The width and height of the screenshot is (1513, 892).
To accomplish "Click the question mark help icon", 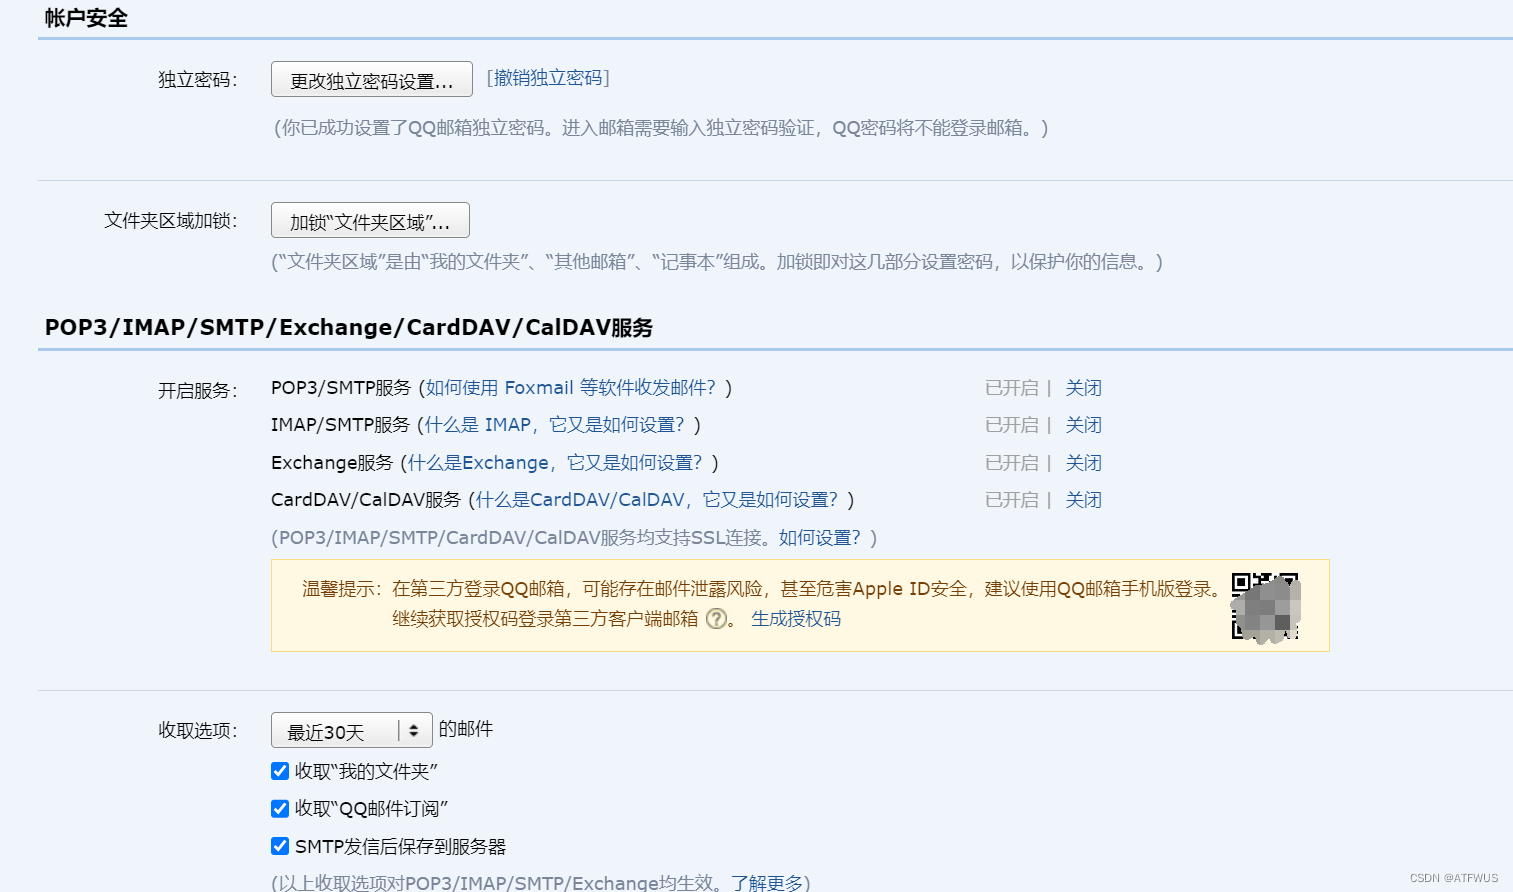I will click(x=716, y=619).
